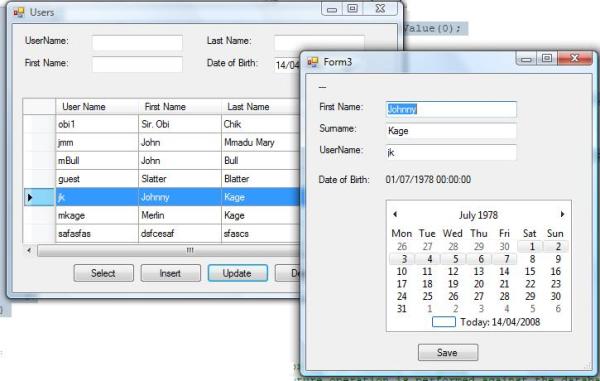The height and width of the screenshot is (381, 600).
Task: Sort grid by Last Name column header
Action: coord(260,107)
